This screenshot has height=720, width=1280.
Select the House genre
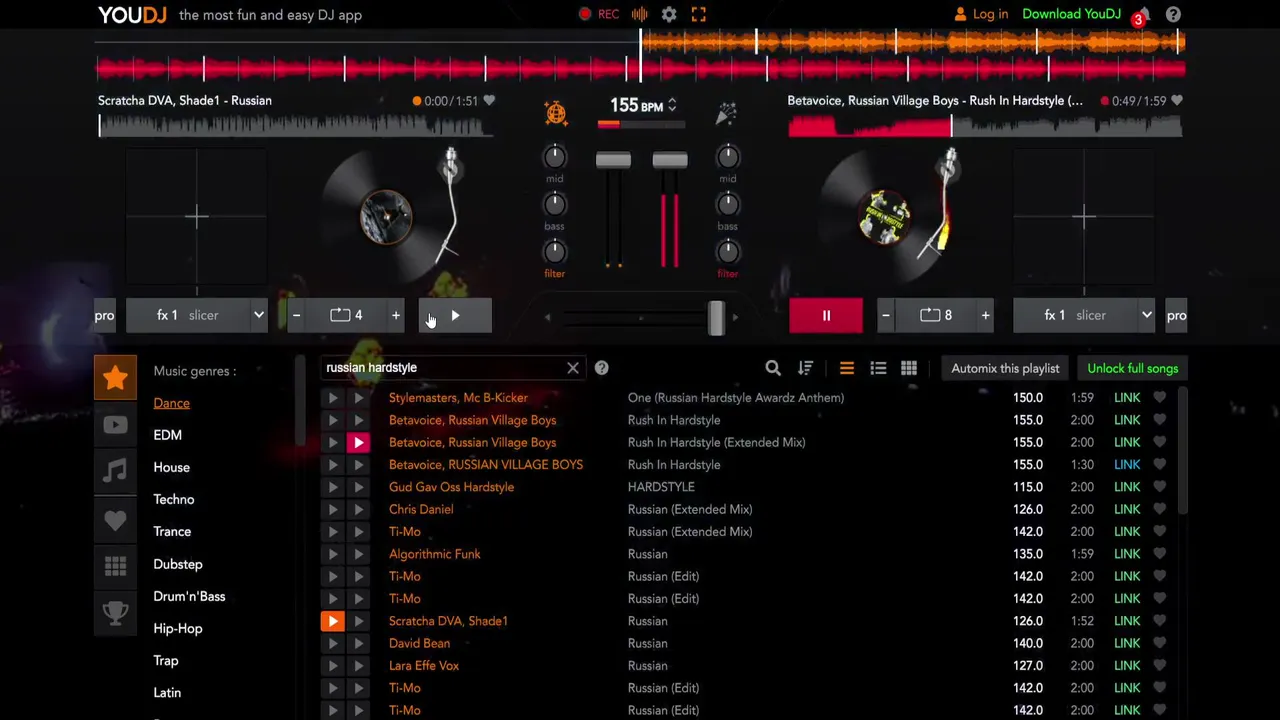(x=171, y=467)
